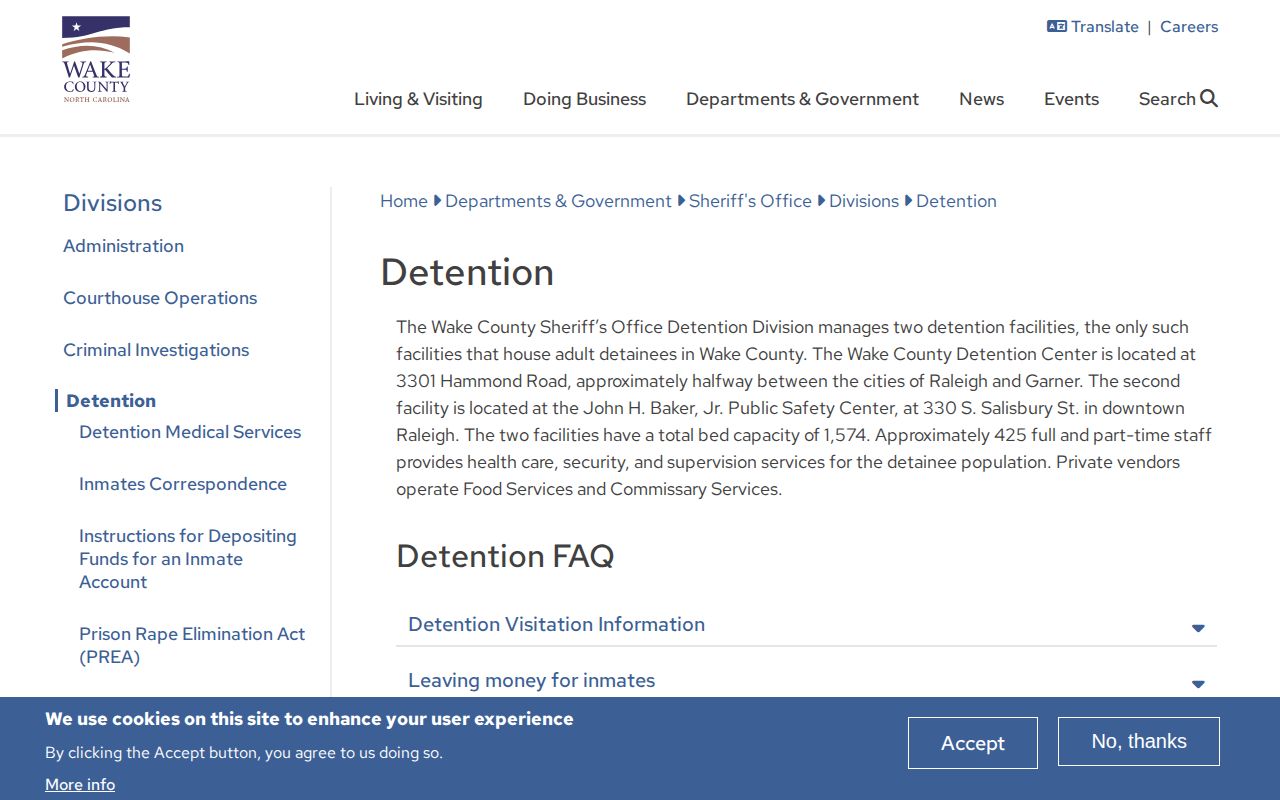
Task: Click the Detention page title heading
Action: [467, 272]
